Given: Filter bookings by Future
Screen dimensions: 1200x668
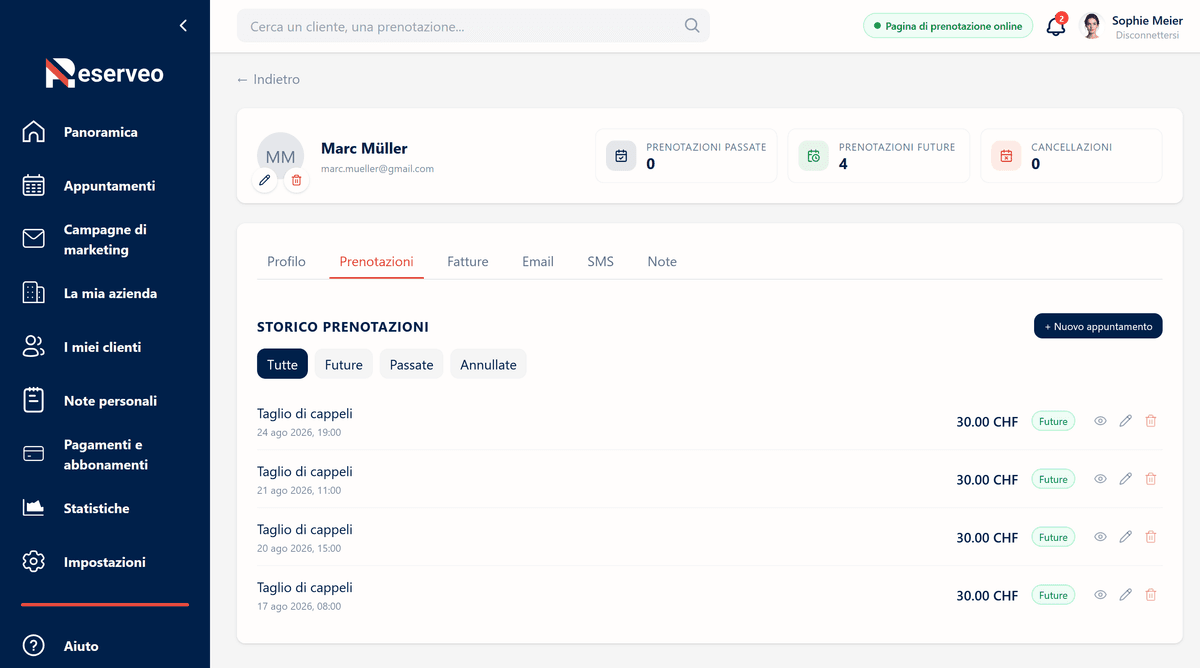Looking at the screenshot, I should (x=343, y=364).
